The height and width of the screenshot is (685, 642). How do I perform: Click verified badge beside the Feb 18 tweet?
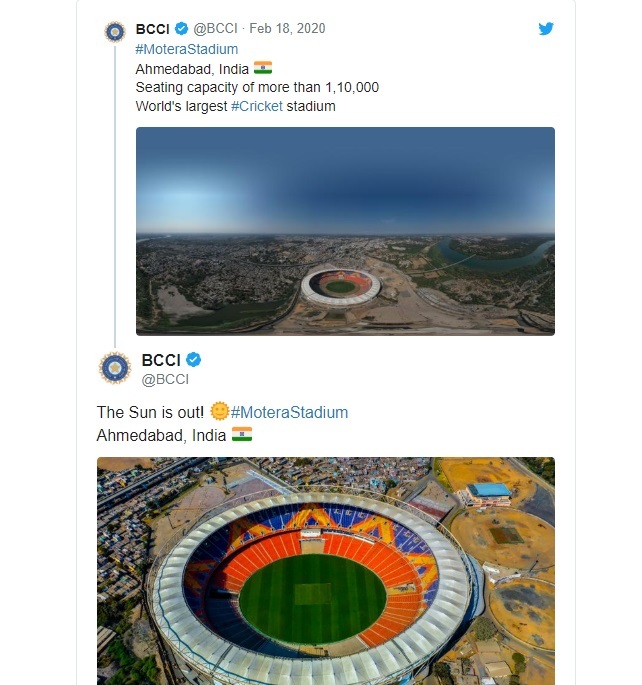[x=181, y=29]
